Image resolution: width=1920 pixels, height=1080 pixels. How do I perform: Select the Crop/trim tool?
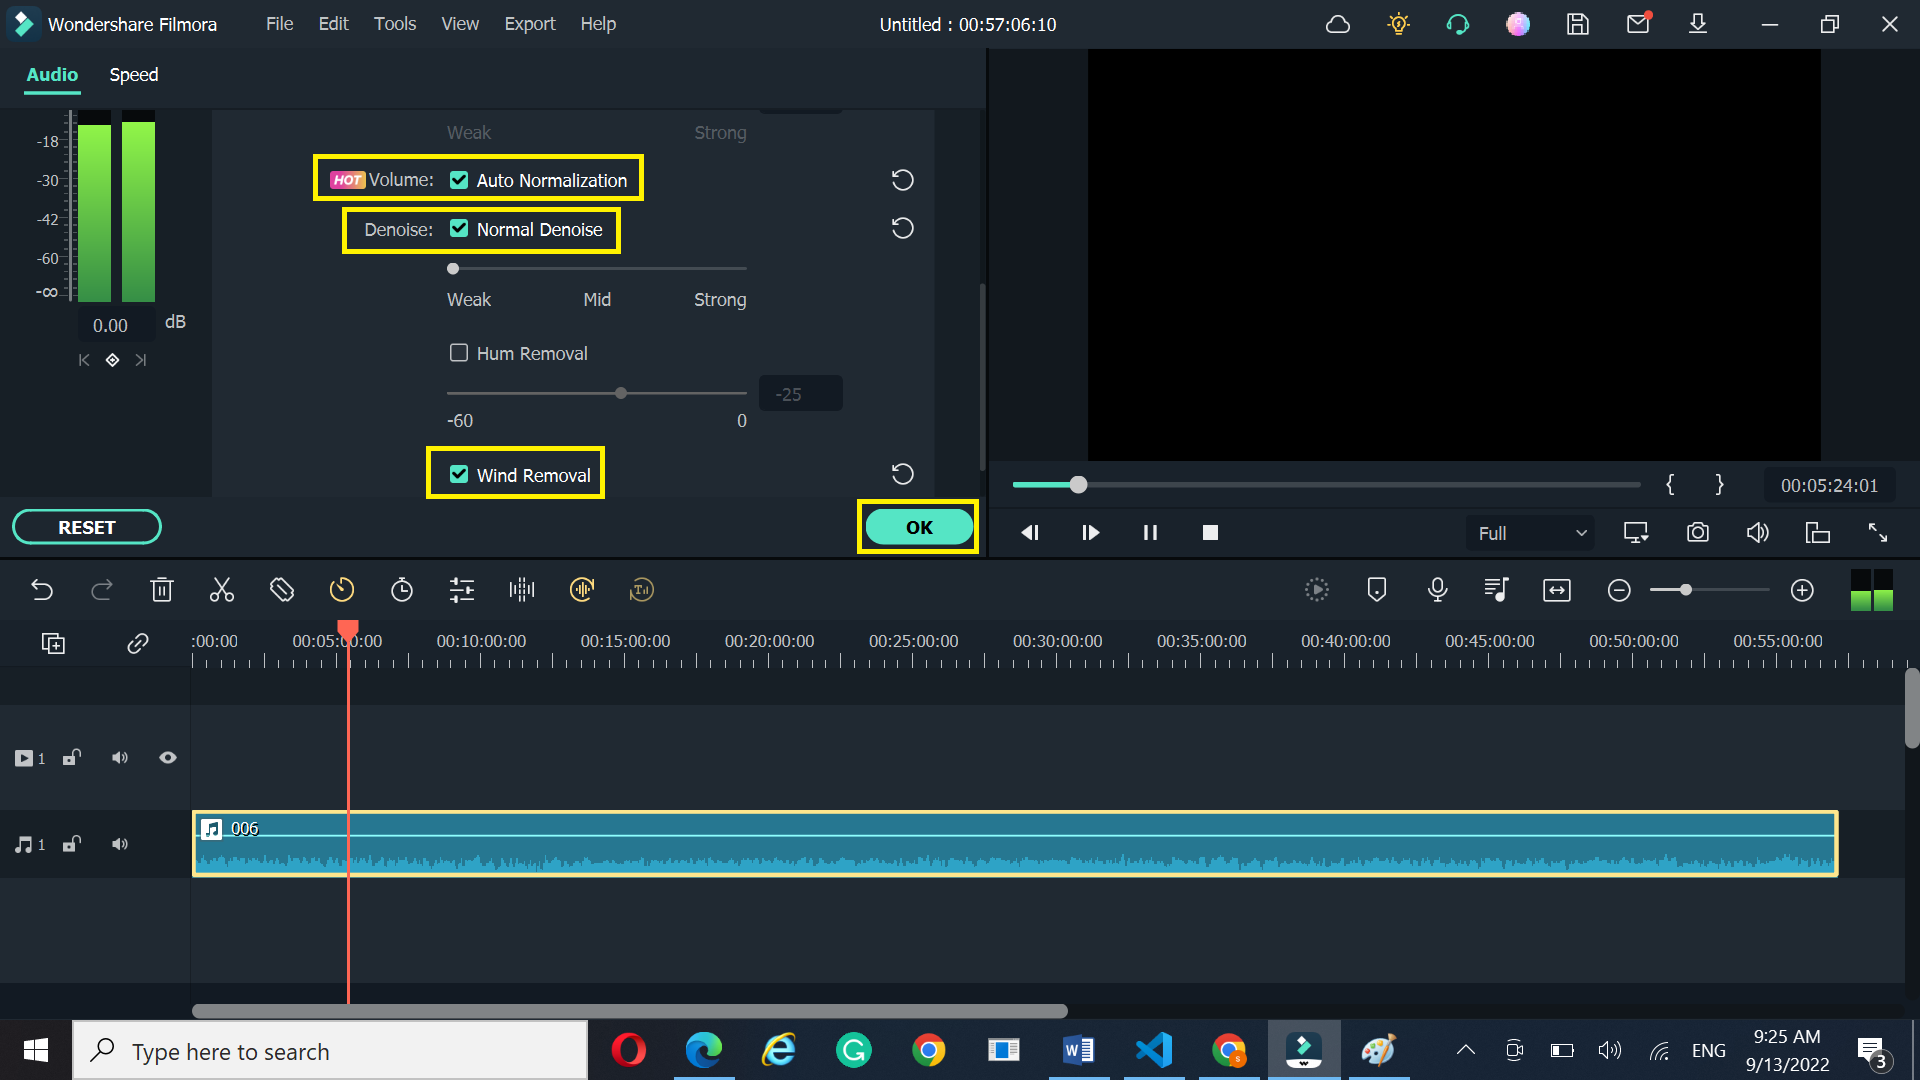[x=281, y=589]
